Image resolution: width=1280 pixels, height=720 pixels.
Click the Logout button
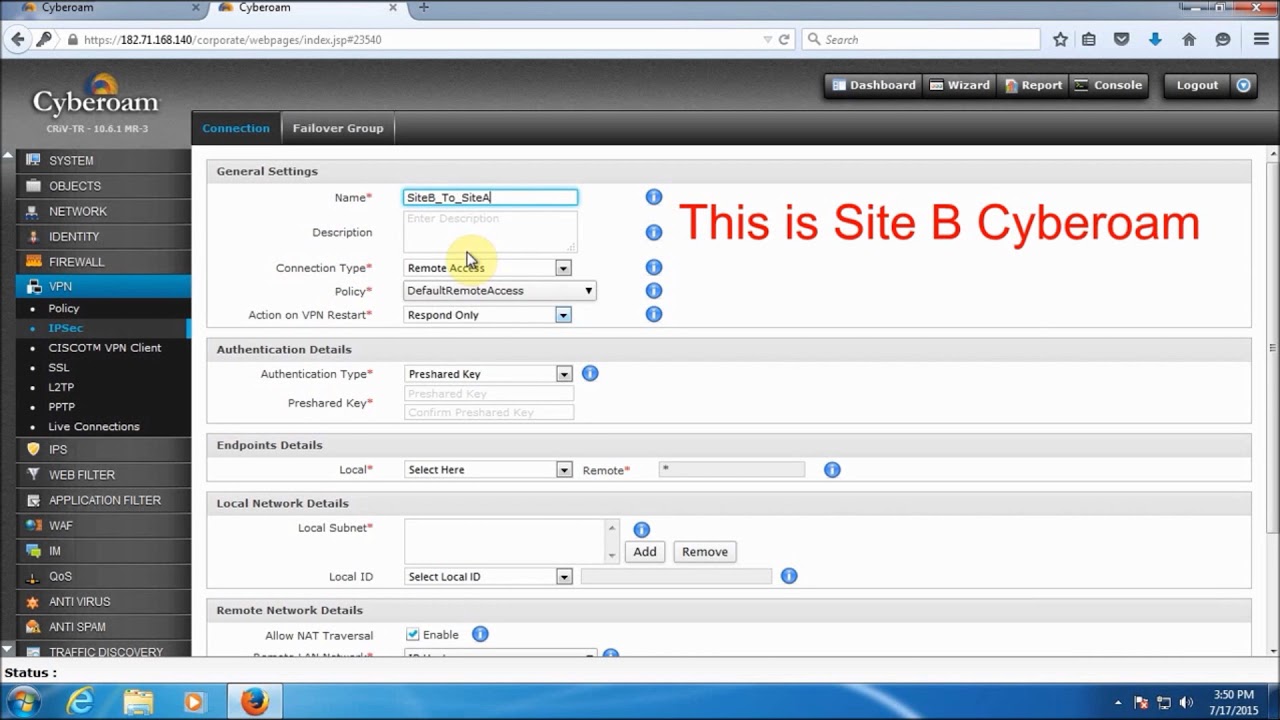[x=1197, y=85]
